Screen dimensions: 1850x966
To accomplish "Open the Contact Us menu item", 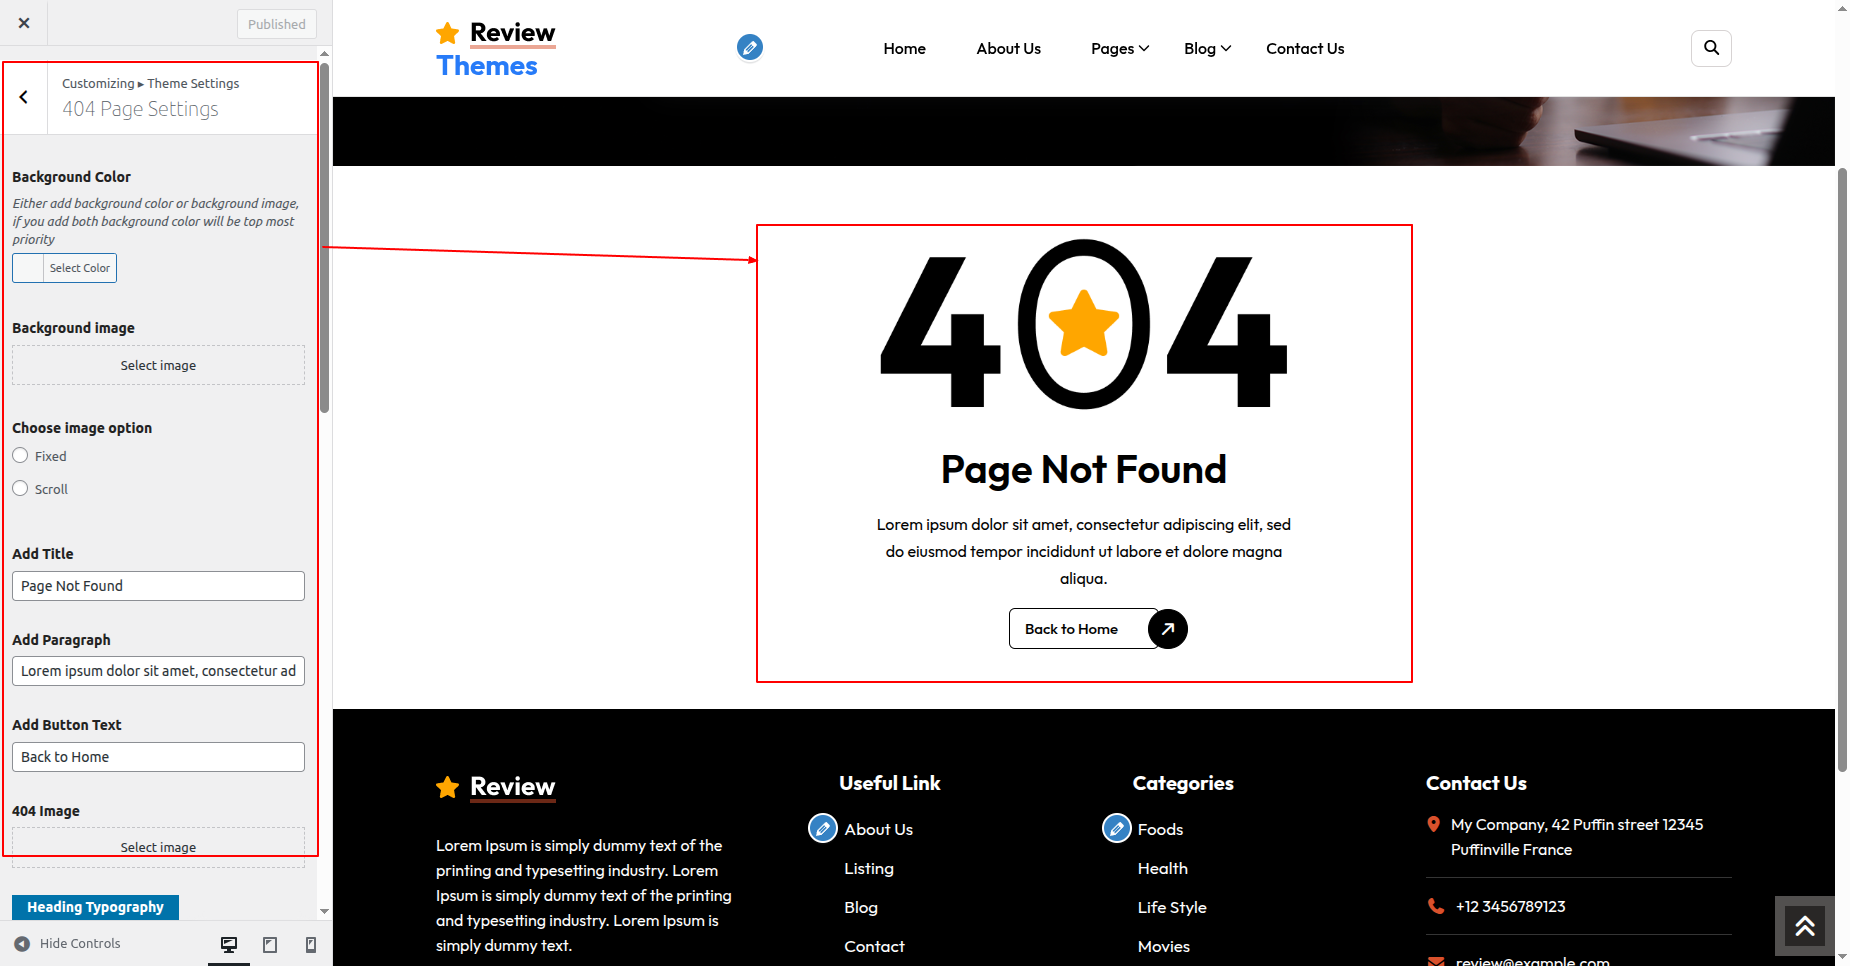I will [x=1305, y=48].
